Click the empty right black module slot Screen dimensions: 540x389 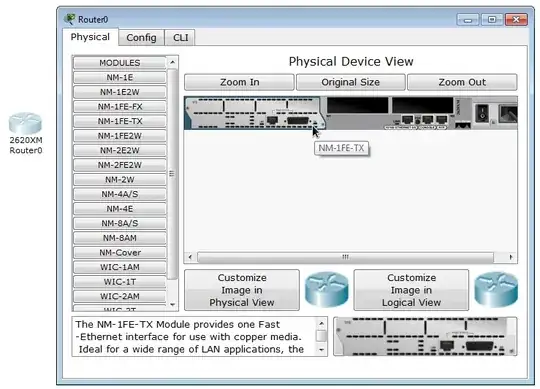tap(423, 105)
